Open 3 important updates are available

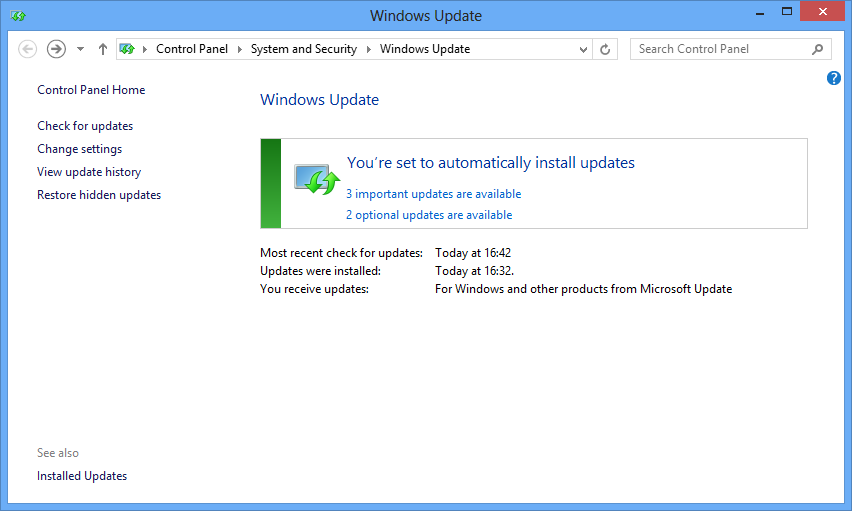pos(434,194)
